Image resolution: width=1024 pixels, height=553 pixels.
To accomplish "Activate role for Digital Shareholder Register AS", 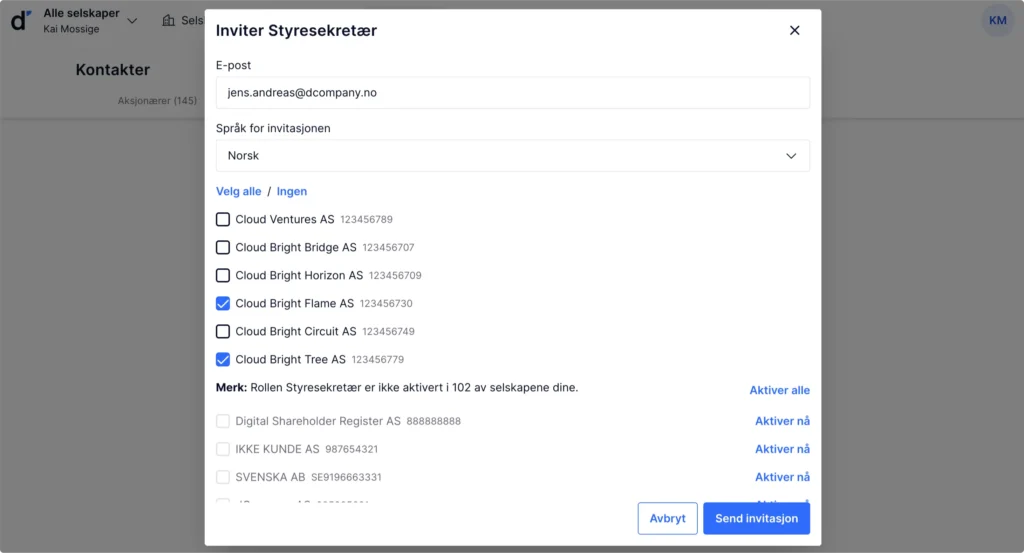I will [782, 421].
